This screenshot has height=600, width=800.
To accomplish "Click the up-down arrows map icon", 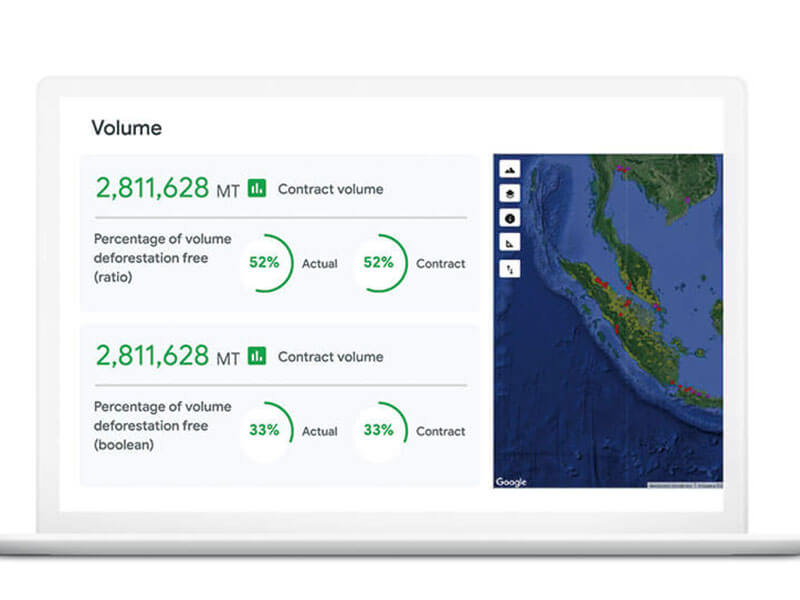I will tap(509, 269).
